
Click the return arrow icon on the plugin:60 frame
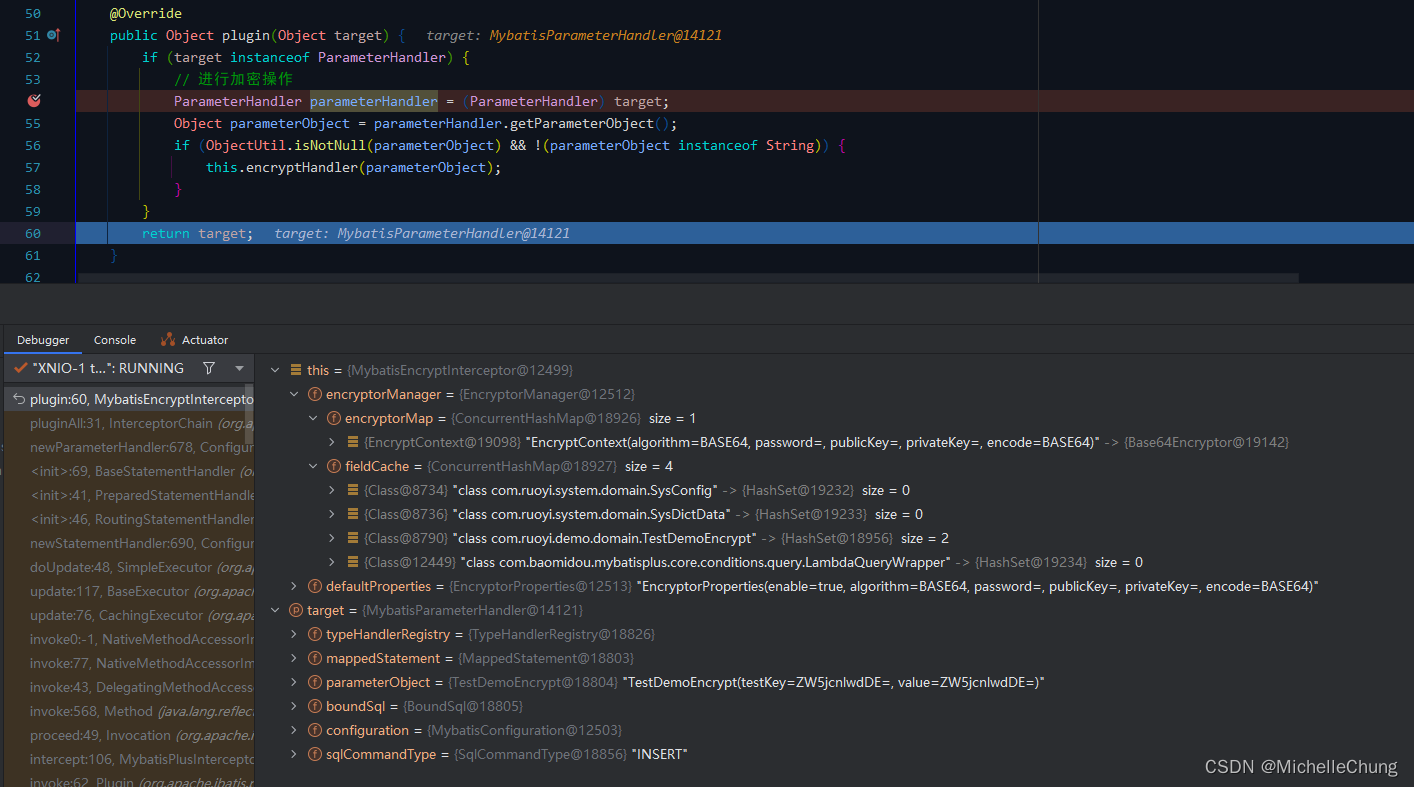19,399
